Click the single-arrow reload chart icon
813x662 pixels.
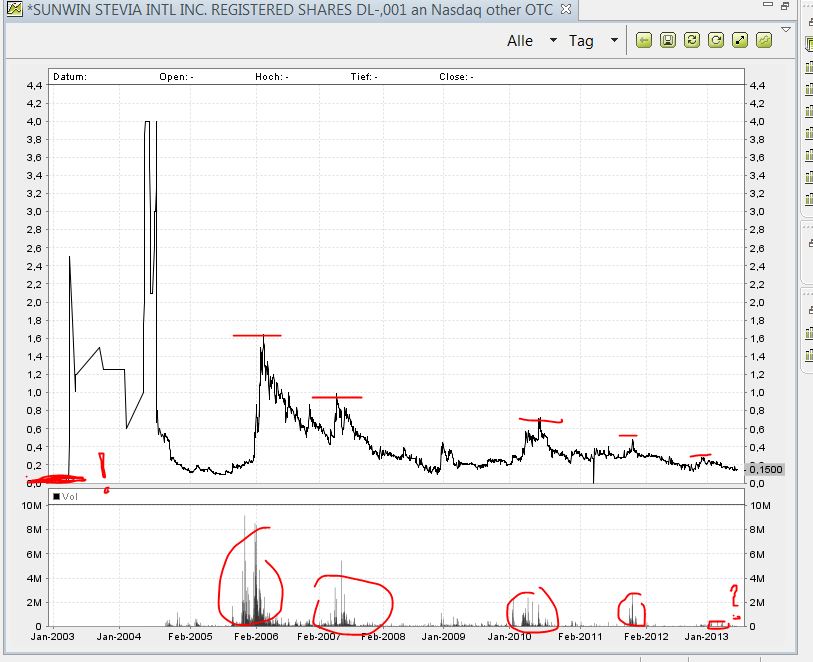pyautogui.click(x=716, y=40)
